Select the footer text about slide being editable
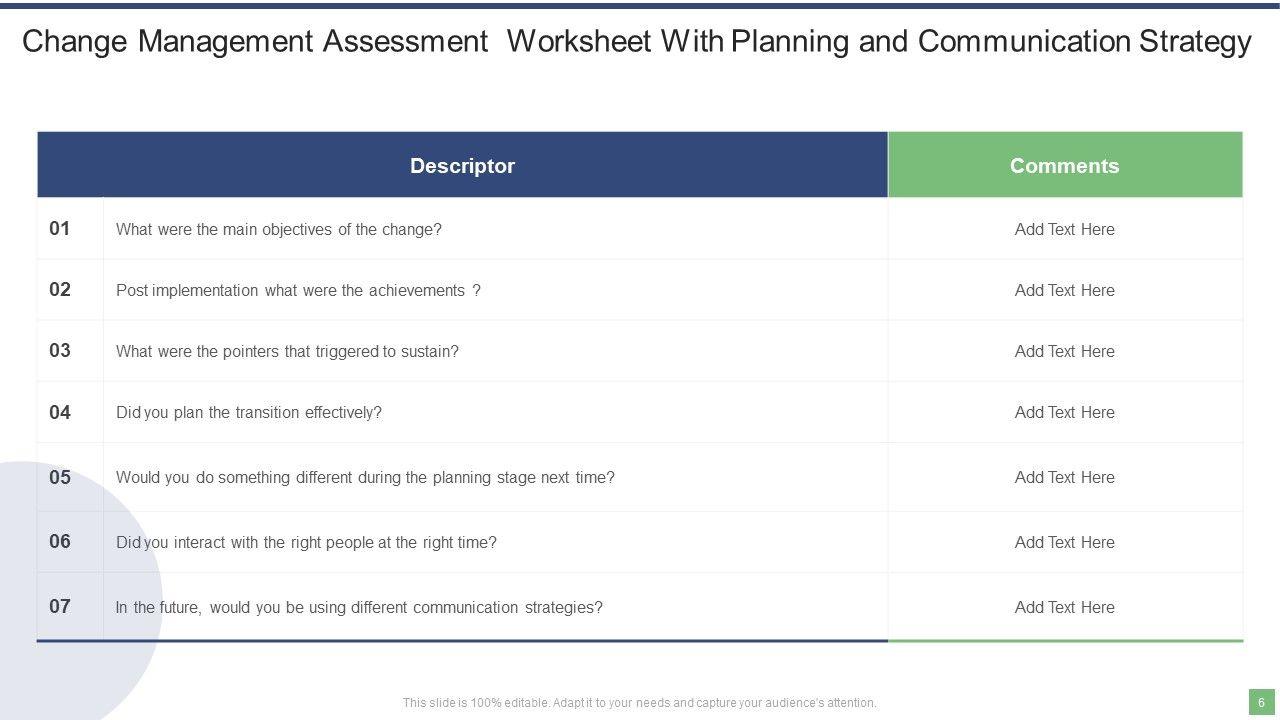1280x720 pixels. [639, 703]
